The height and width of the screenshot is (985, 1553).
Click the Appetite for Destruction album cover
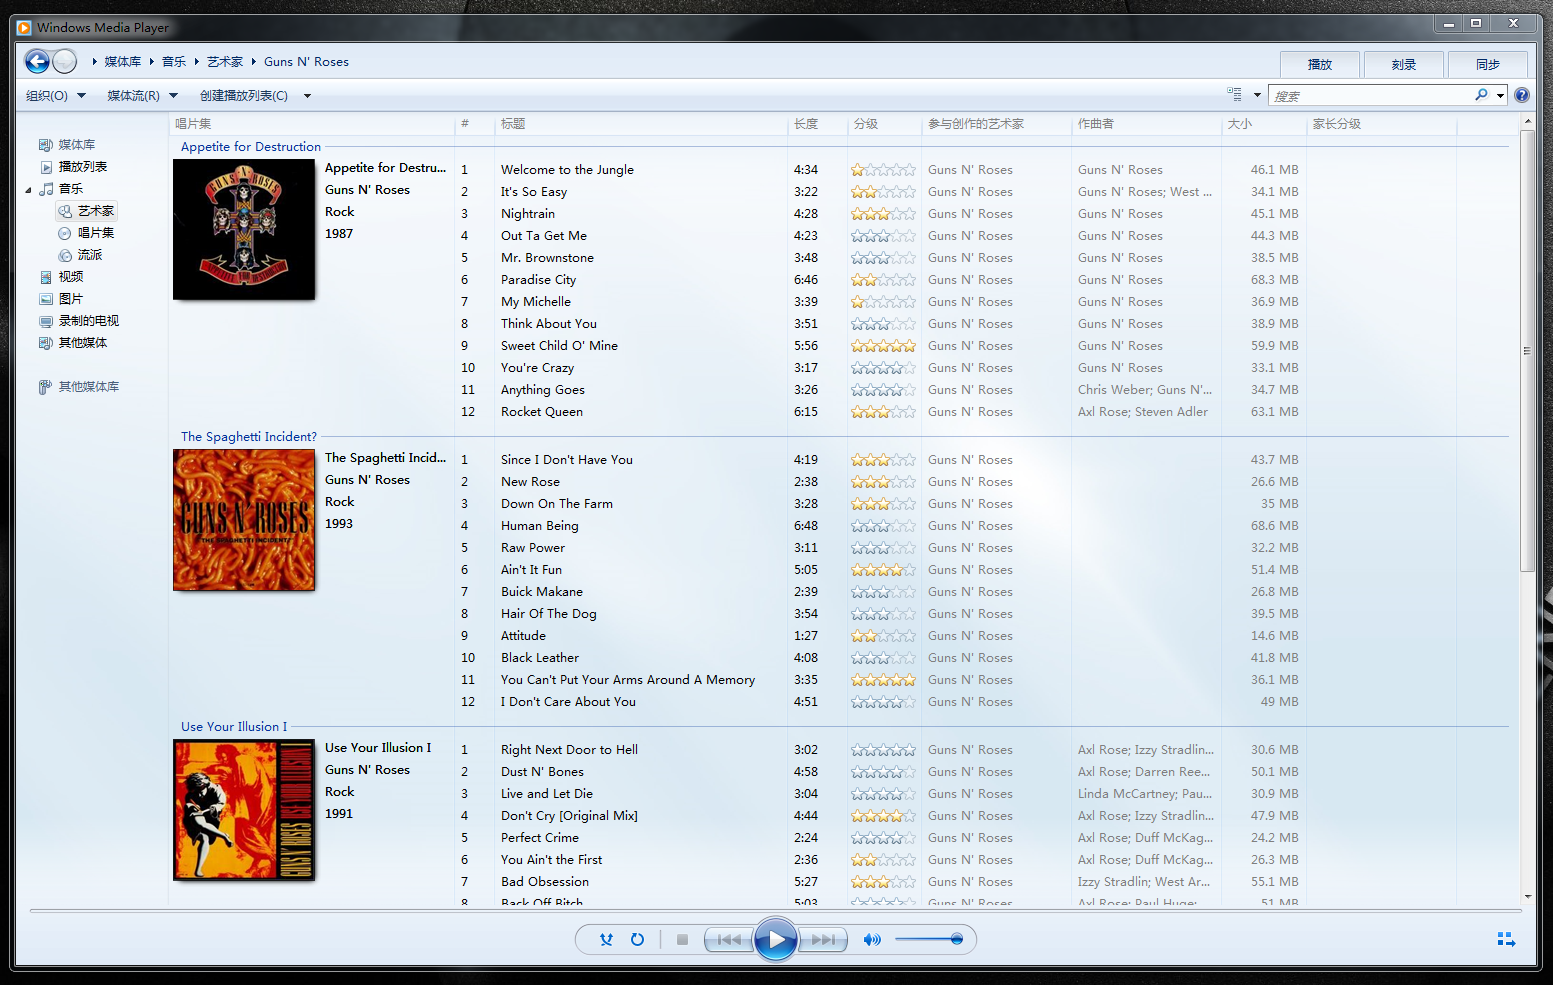click(244, 229)
